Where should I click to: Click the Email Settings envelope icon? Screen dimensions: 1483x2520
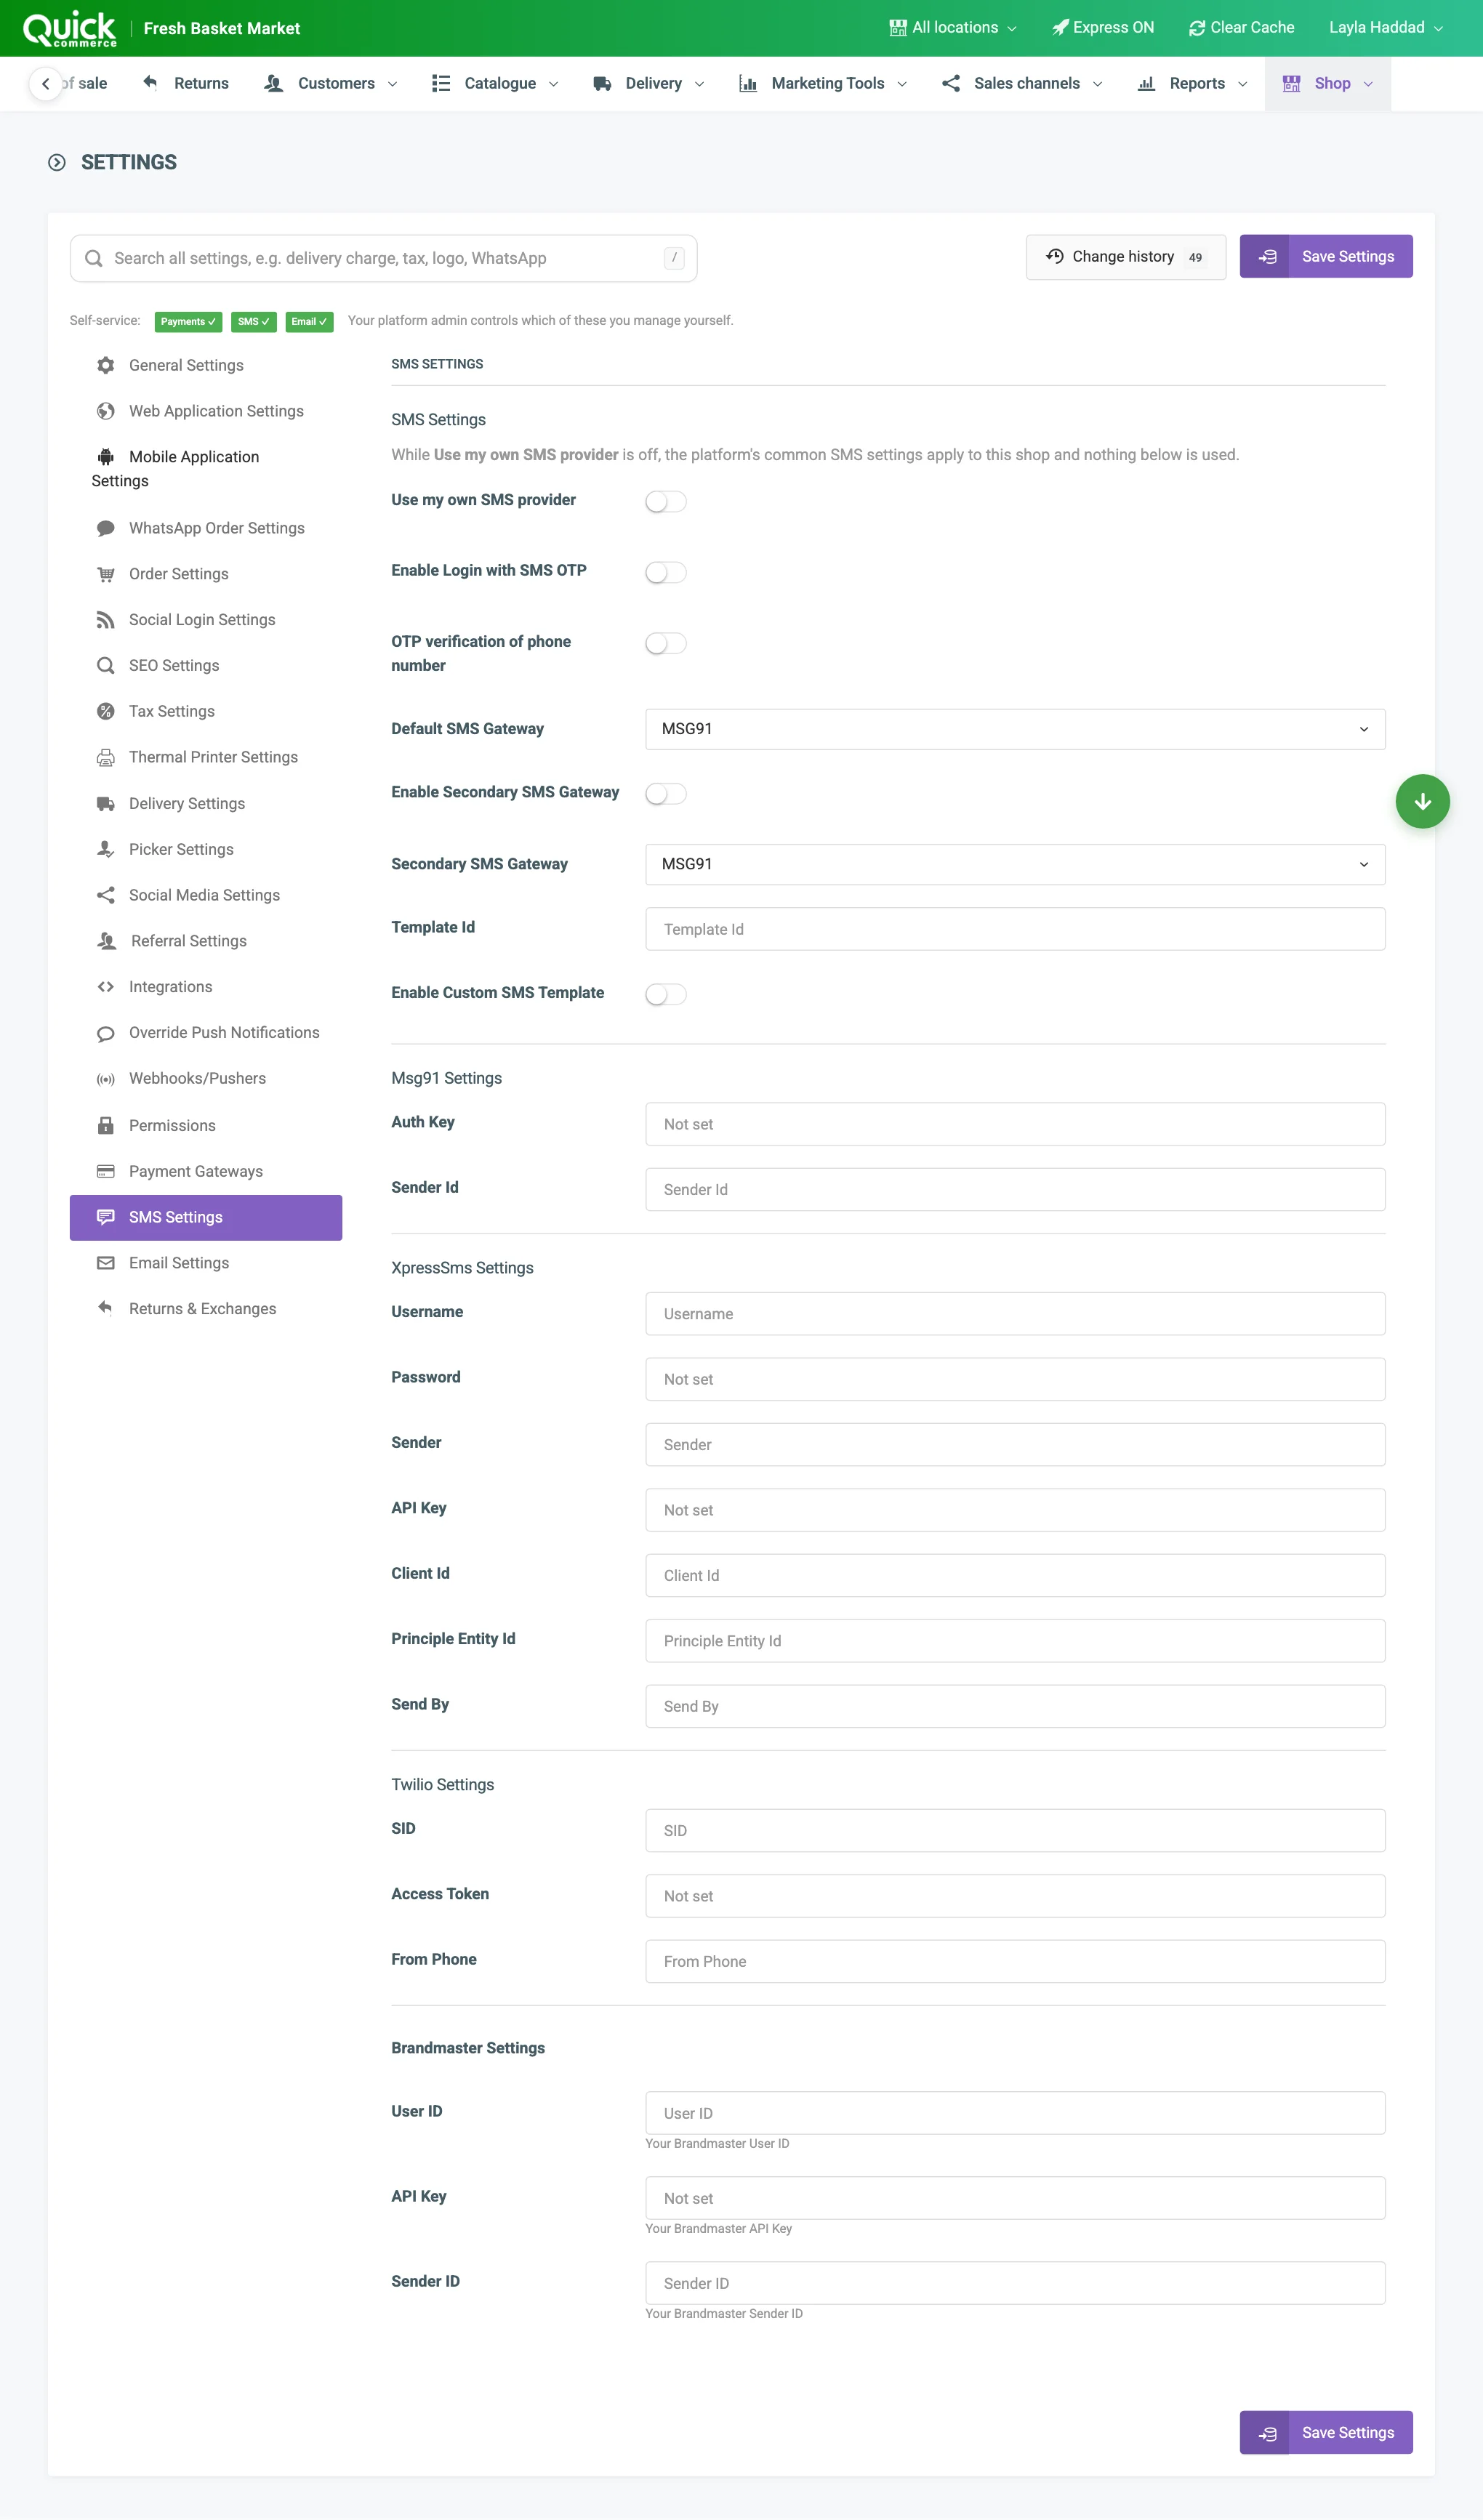pos(105,1263)
